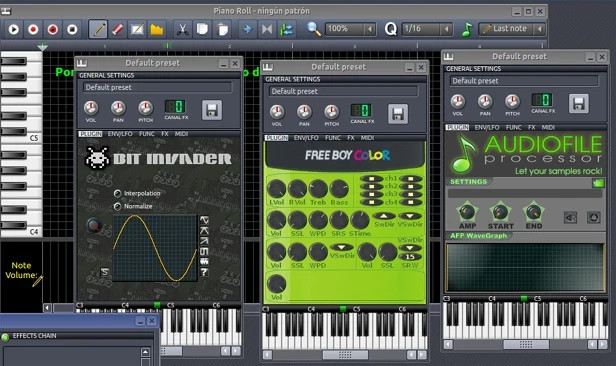The image size is (616, 366).
Task: Open FX tab in AudioFile Processor window
Action: (x=532, y=128)
